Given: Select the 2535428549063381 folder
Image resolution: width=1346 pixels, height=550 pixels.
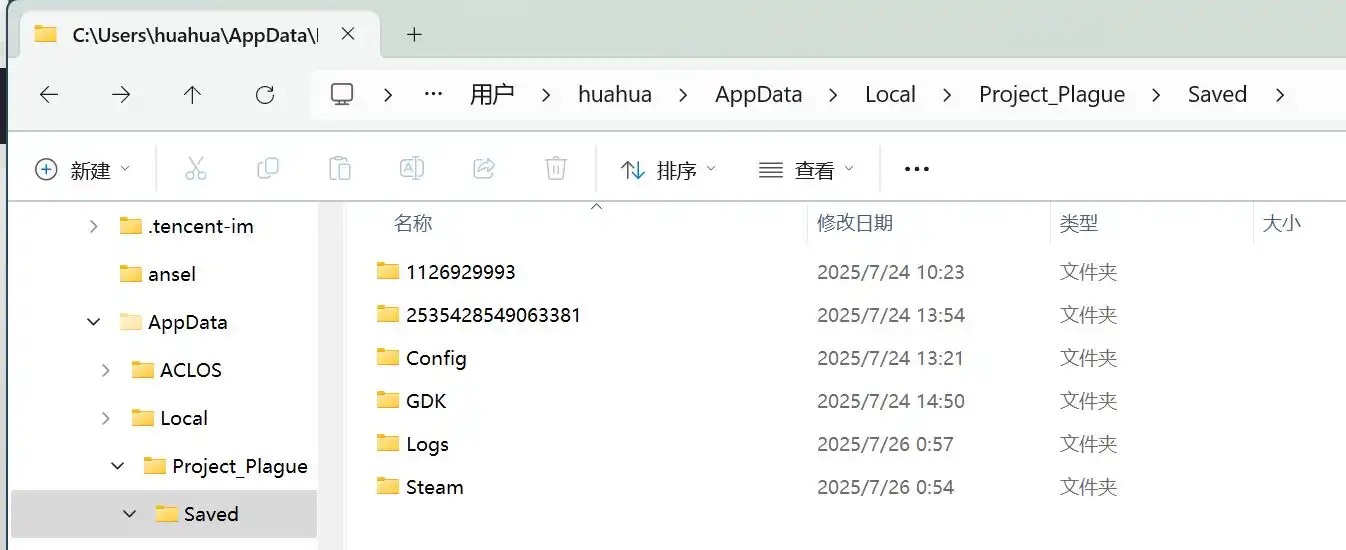Looking at the screenshot, I should click(x=493, y=314).
